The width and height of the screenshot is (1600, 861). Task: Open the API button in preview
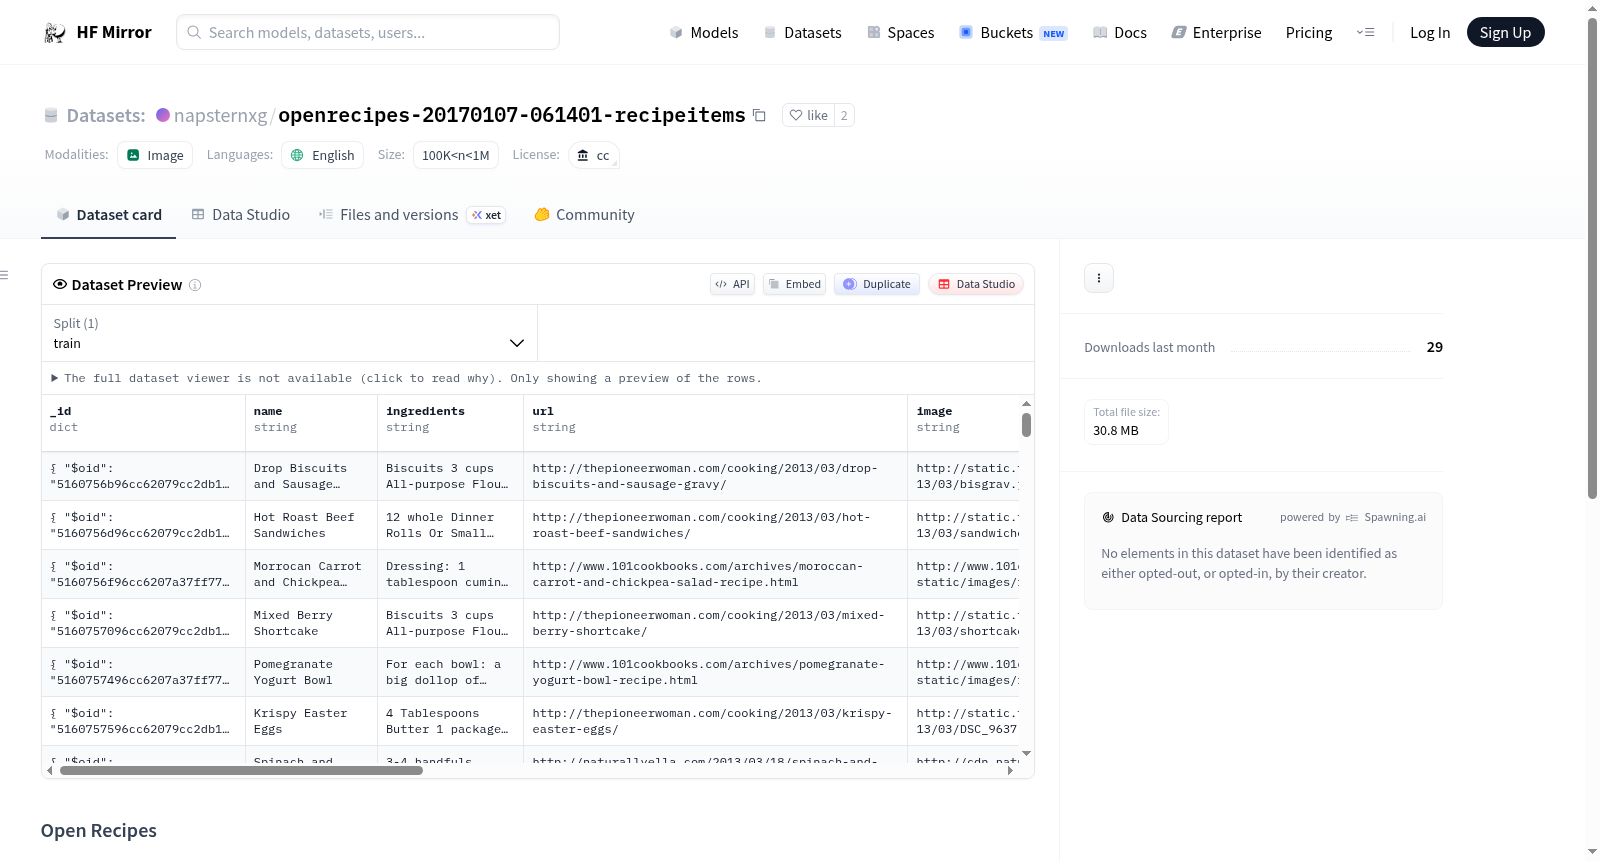pos(732,284)
